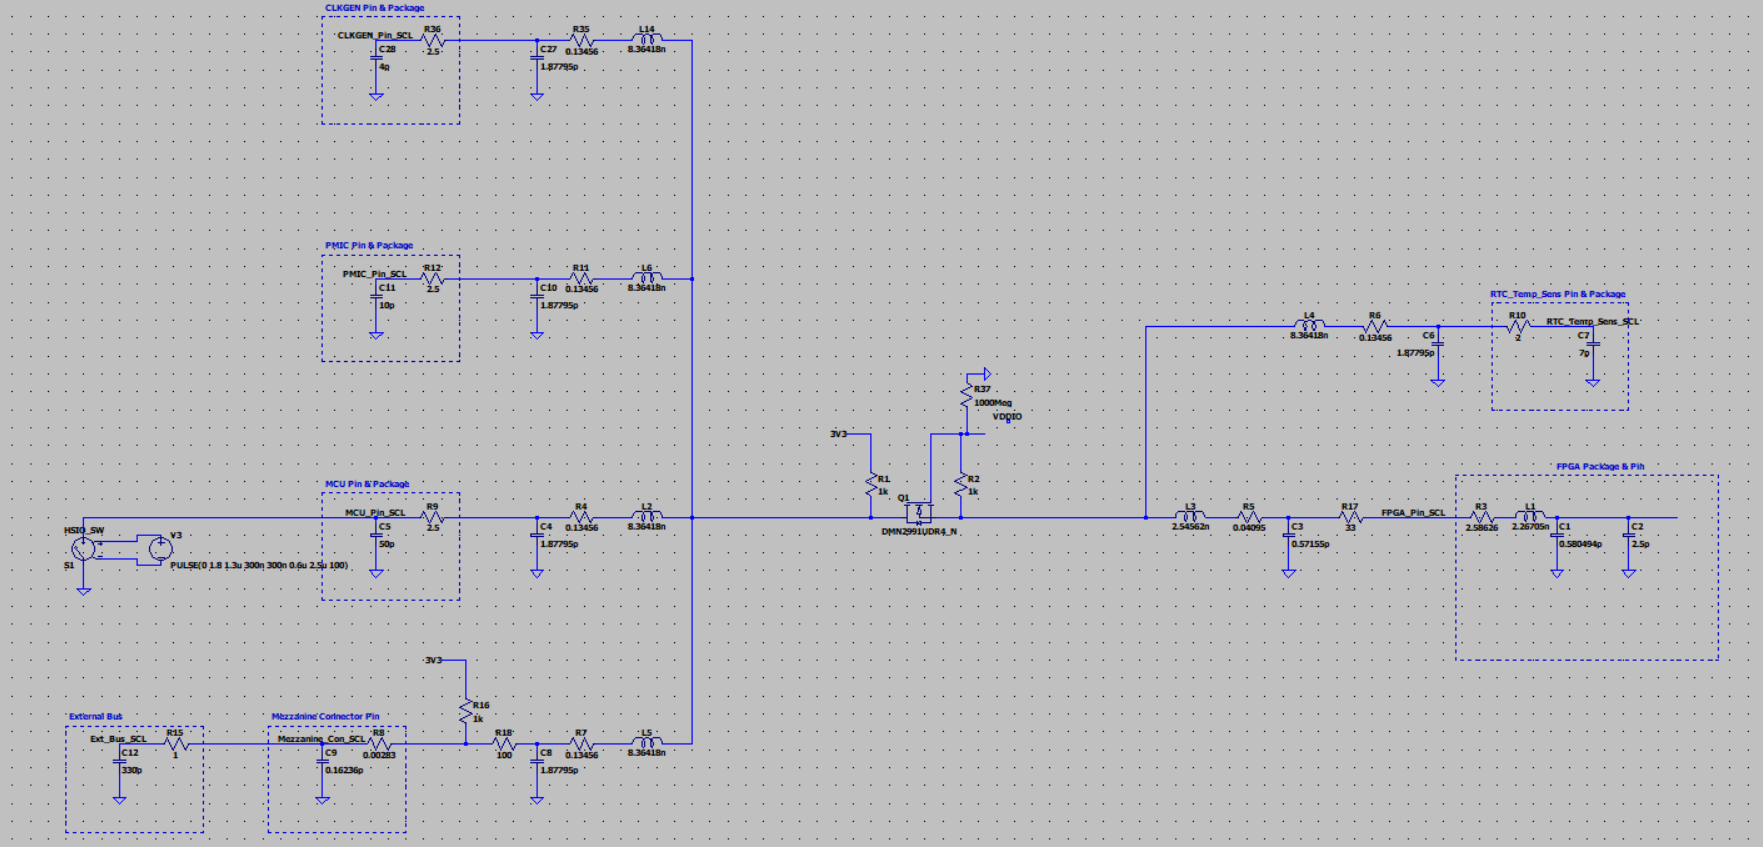The height and width of the screenshot is (847, 1763).
Task: Click capacitor C27 symbol
Action: (537, 57)
